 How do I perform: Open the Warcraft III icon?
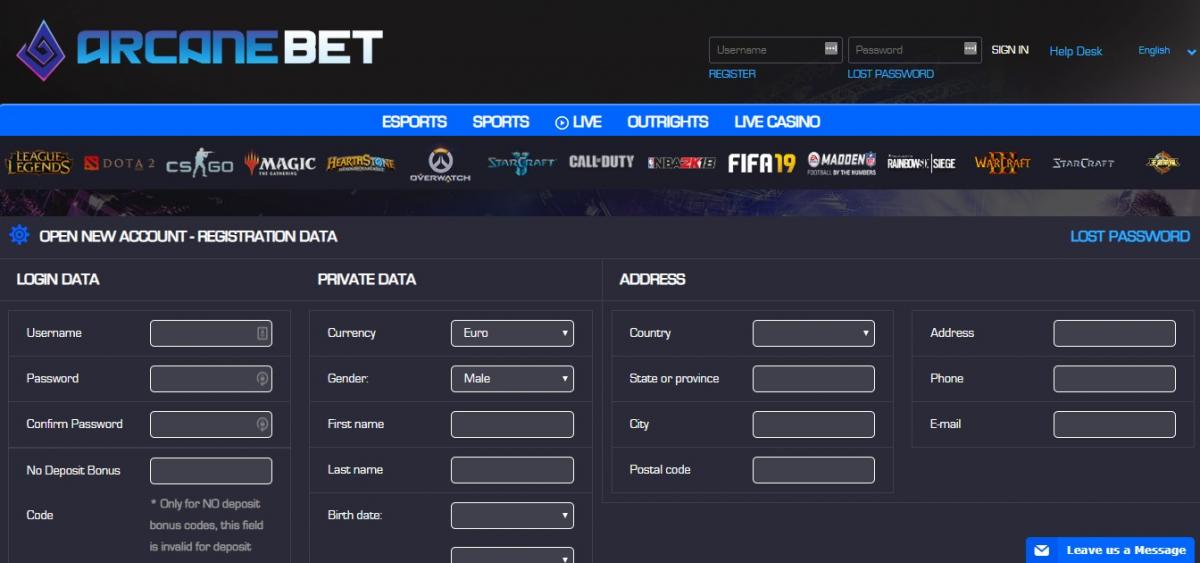1002,163
